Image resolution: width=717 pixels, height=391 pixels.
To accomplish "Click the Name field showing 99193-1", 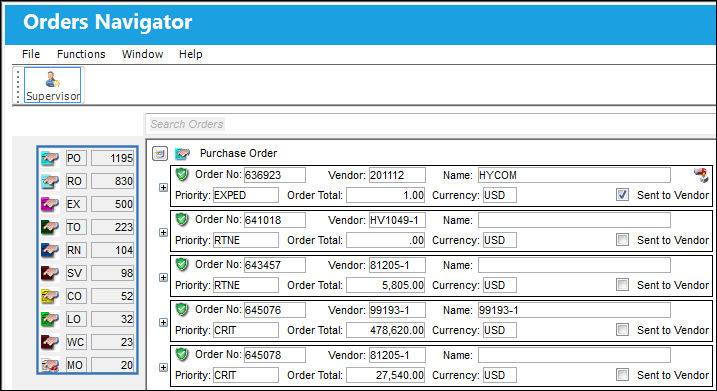I will (574, 310).
